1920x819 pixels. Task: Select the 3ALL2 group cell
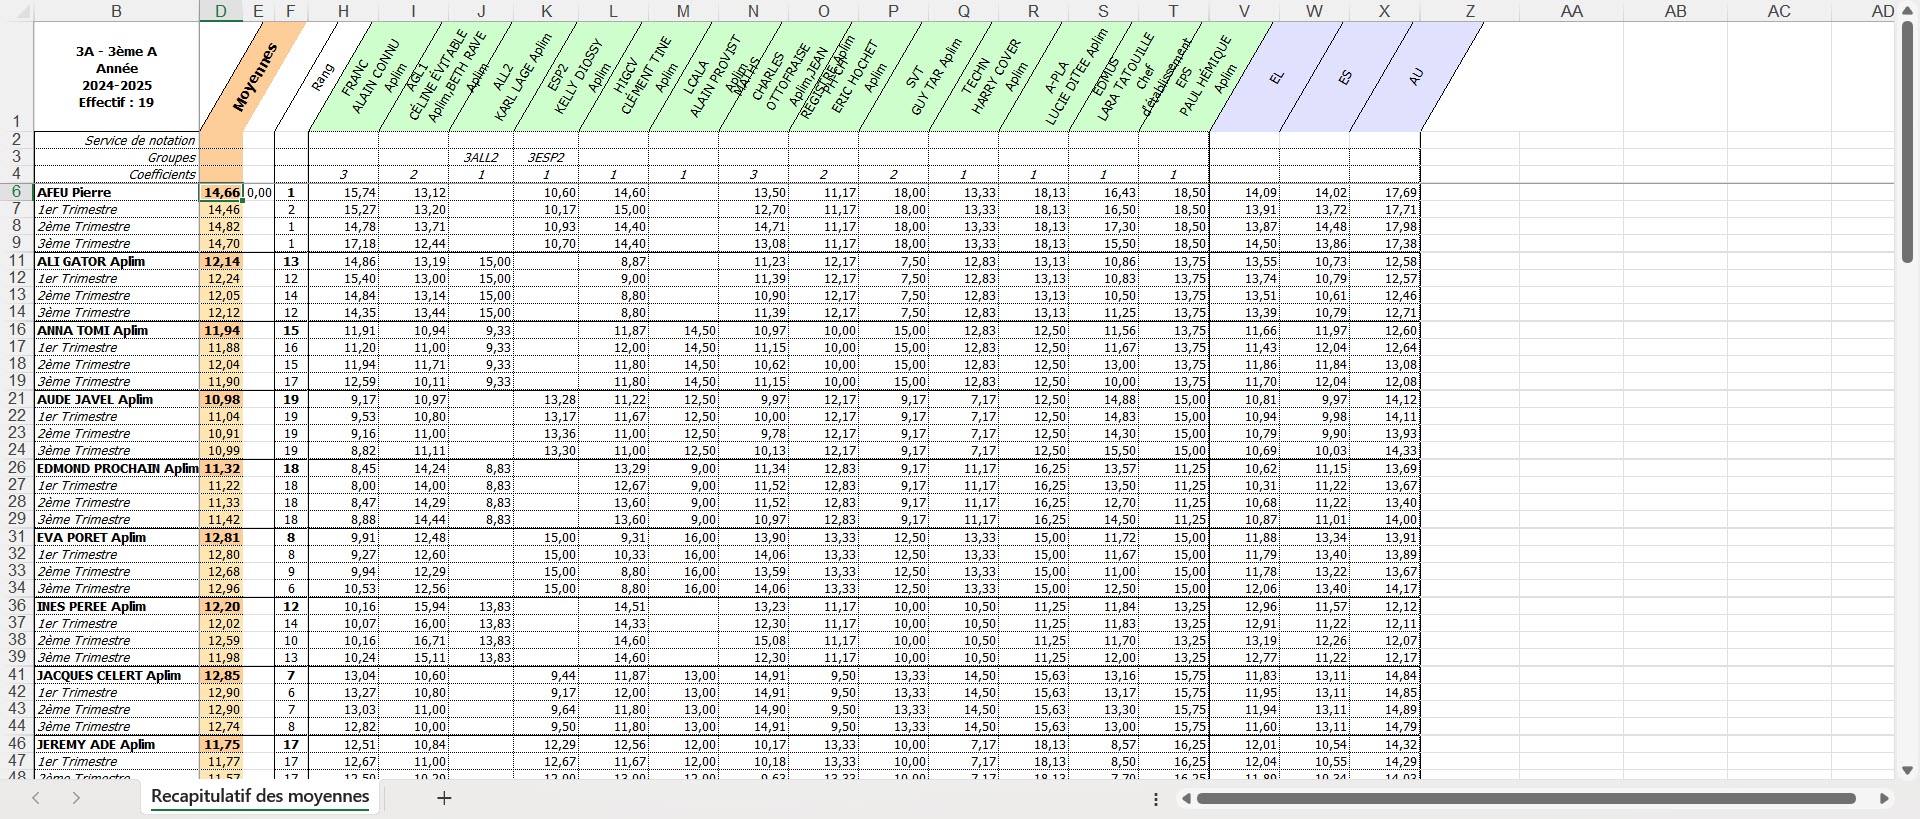(481, 158)
